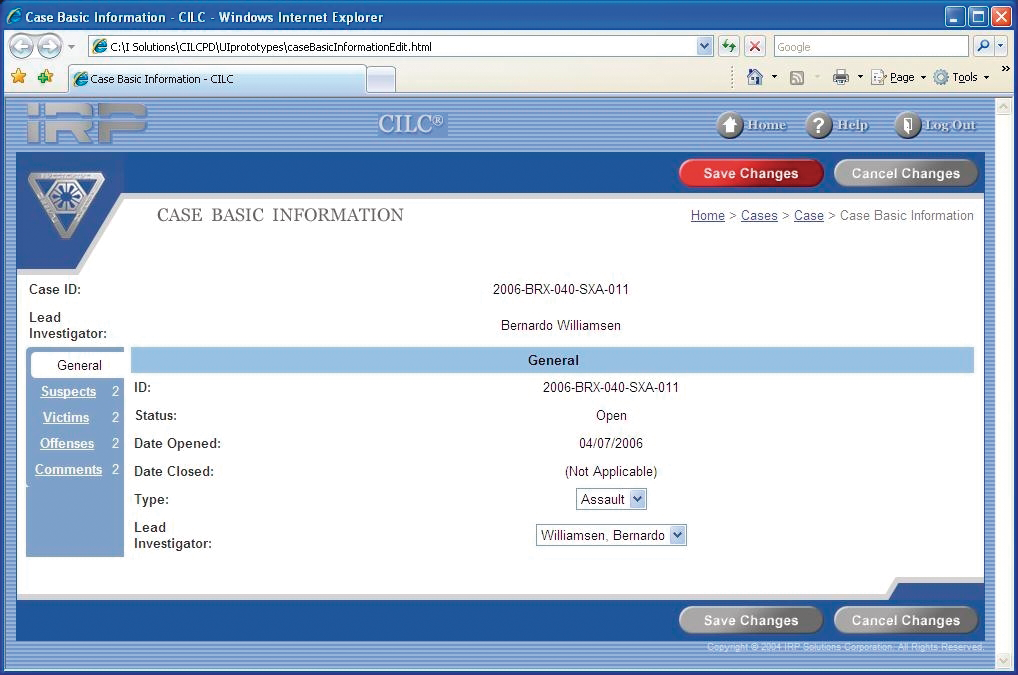Click the RSS feed icon
Screen dimensions: 1018x675
[795, 76]
